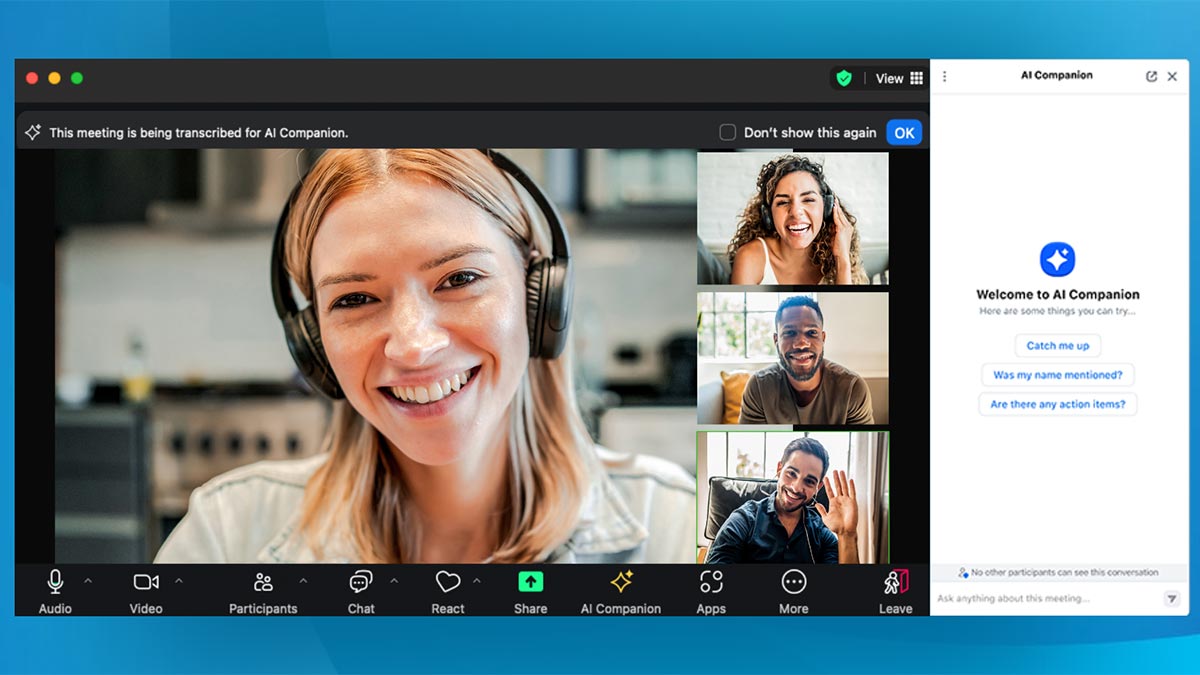Expand the Participants options arrow
This screenshot has width=1200, height=675.
[303, 580]
